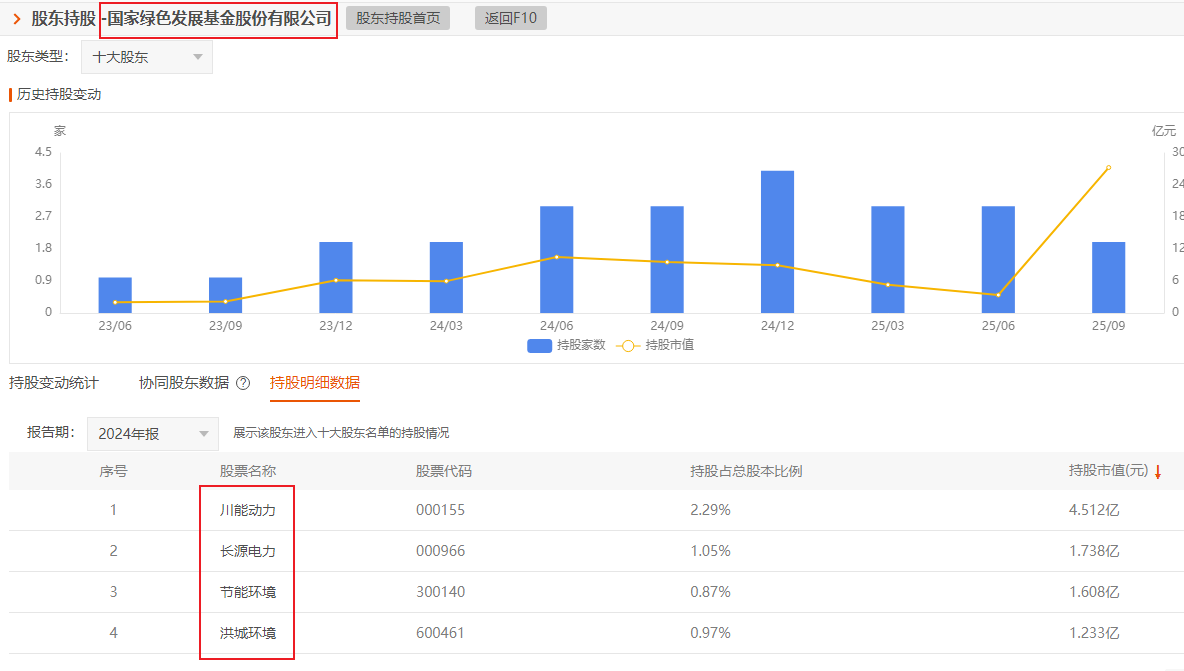Click the 2.29% holding ratio cell
Screen dimensions: 1184x671
[711, 510]
